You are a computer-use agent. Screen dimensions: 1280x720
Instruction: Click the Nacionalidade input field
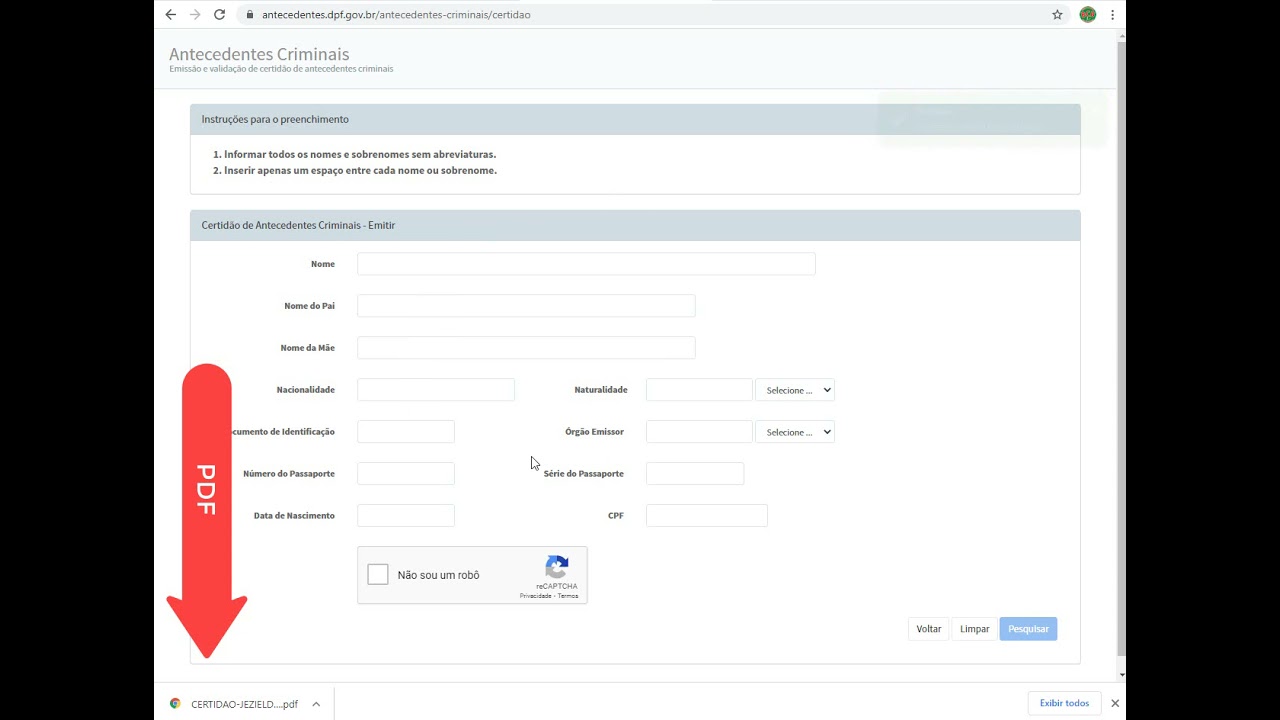[436, 390]
